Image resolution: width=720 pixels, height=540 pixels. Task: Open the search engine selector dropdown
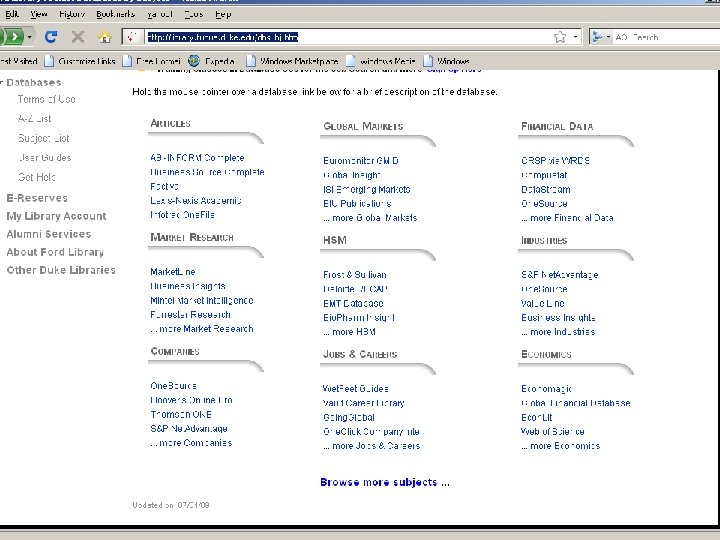click(x=601, y=37)
